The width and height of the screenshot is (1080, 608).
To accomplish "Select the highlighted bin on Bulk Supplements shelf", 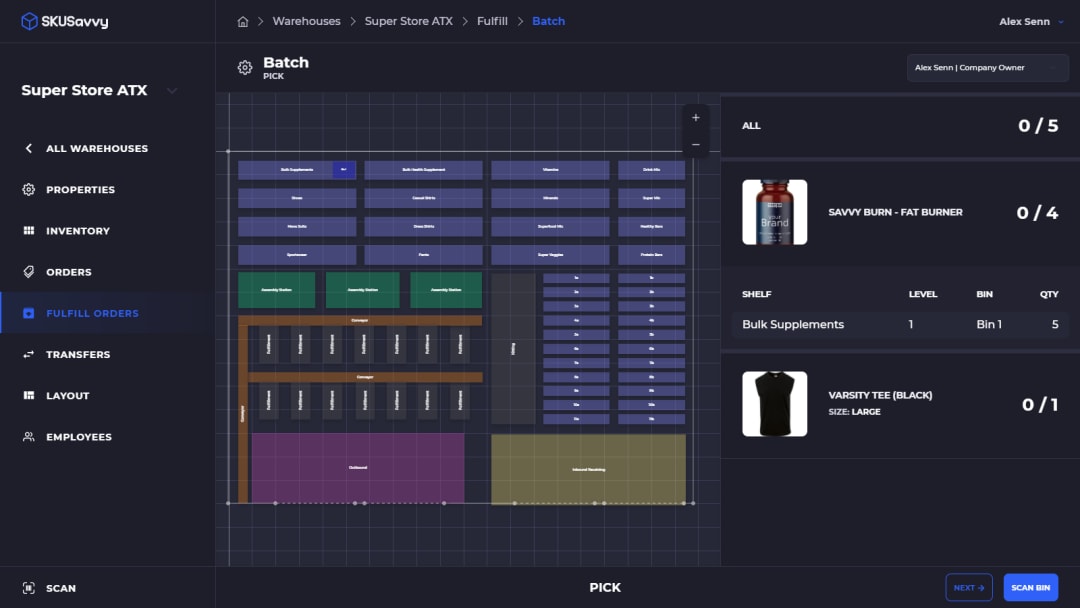I will (x=344, y=169).
